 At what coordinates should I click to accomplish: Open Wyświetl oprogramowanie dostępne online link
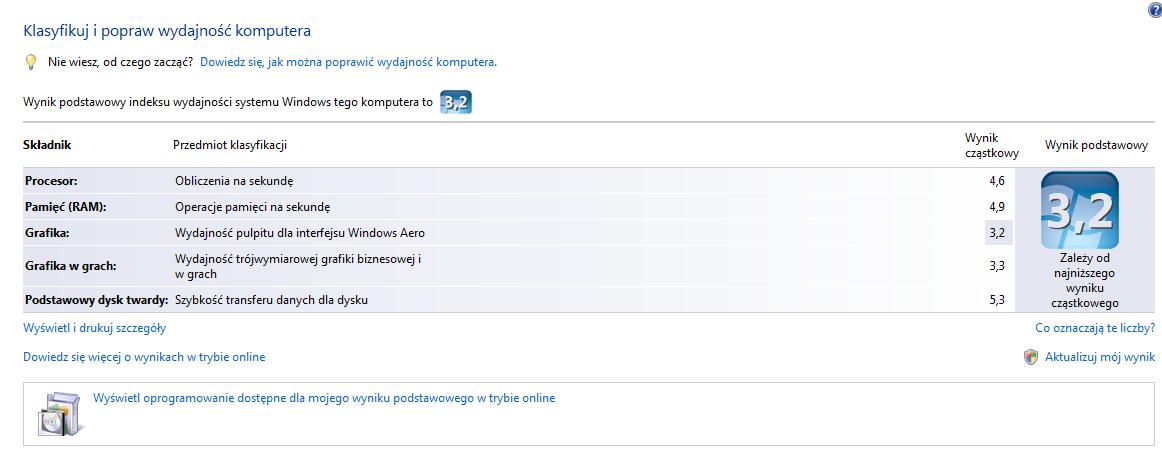tap(324, 398)
